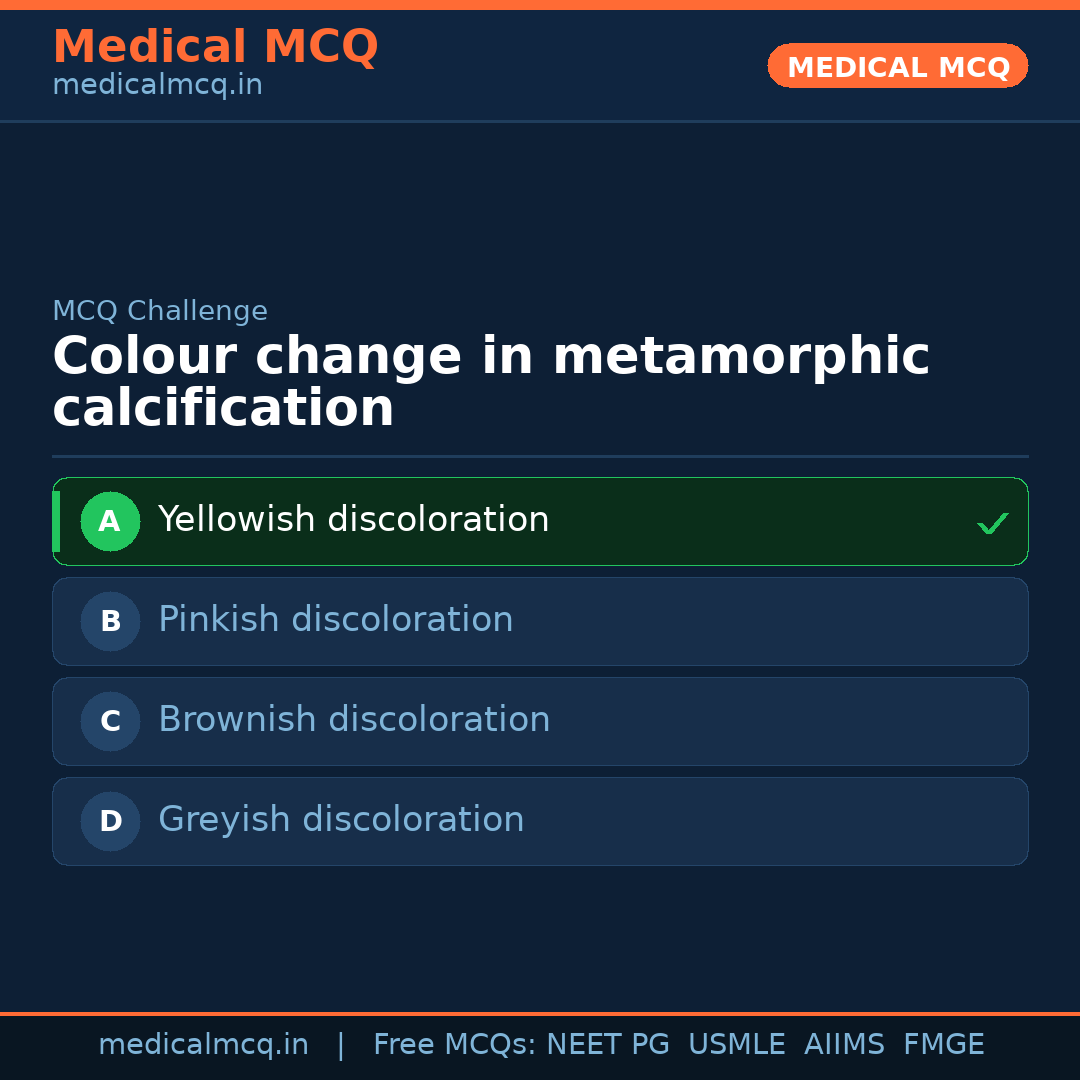This screenshot has height=1080, width=1080.
Task: Click the circular 'A' badge icon
Action: [x=110, y=521]
